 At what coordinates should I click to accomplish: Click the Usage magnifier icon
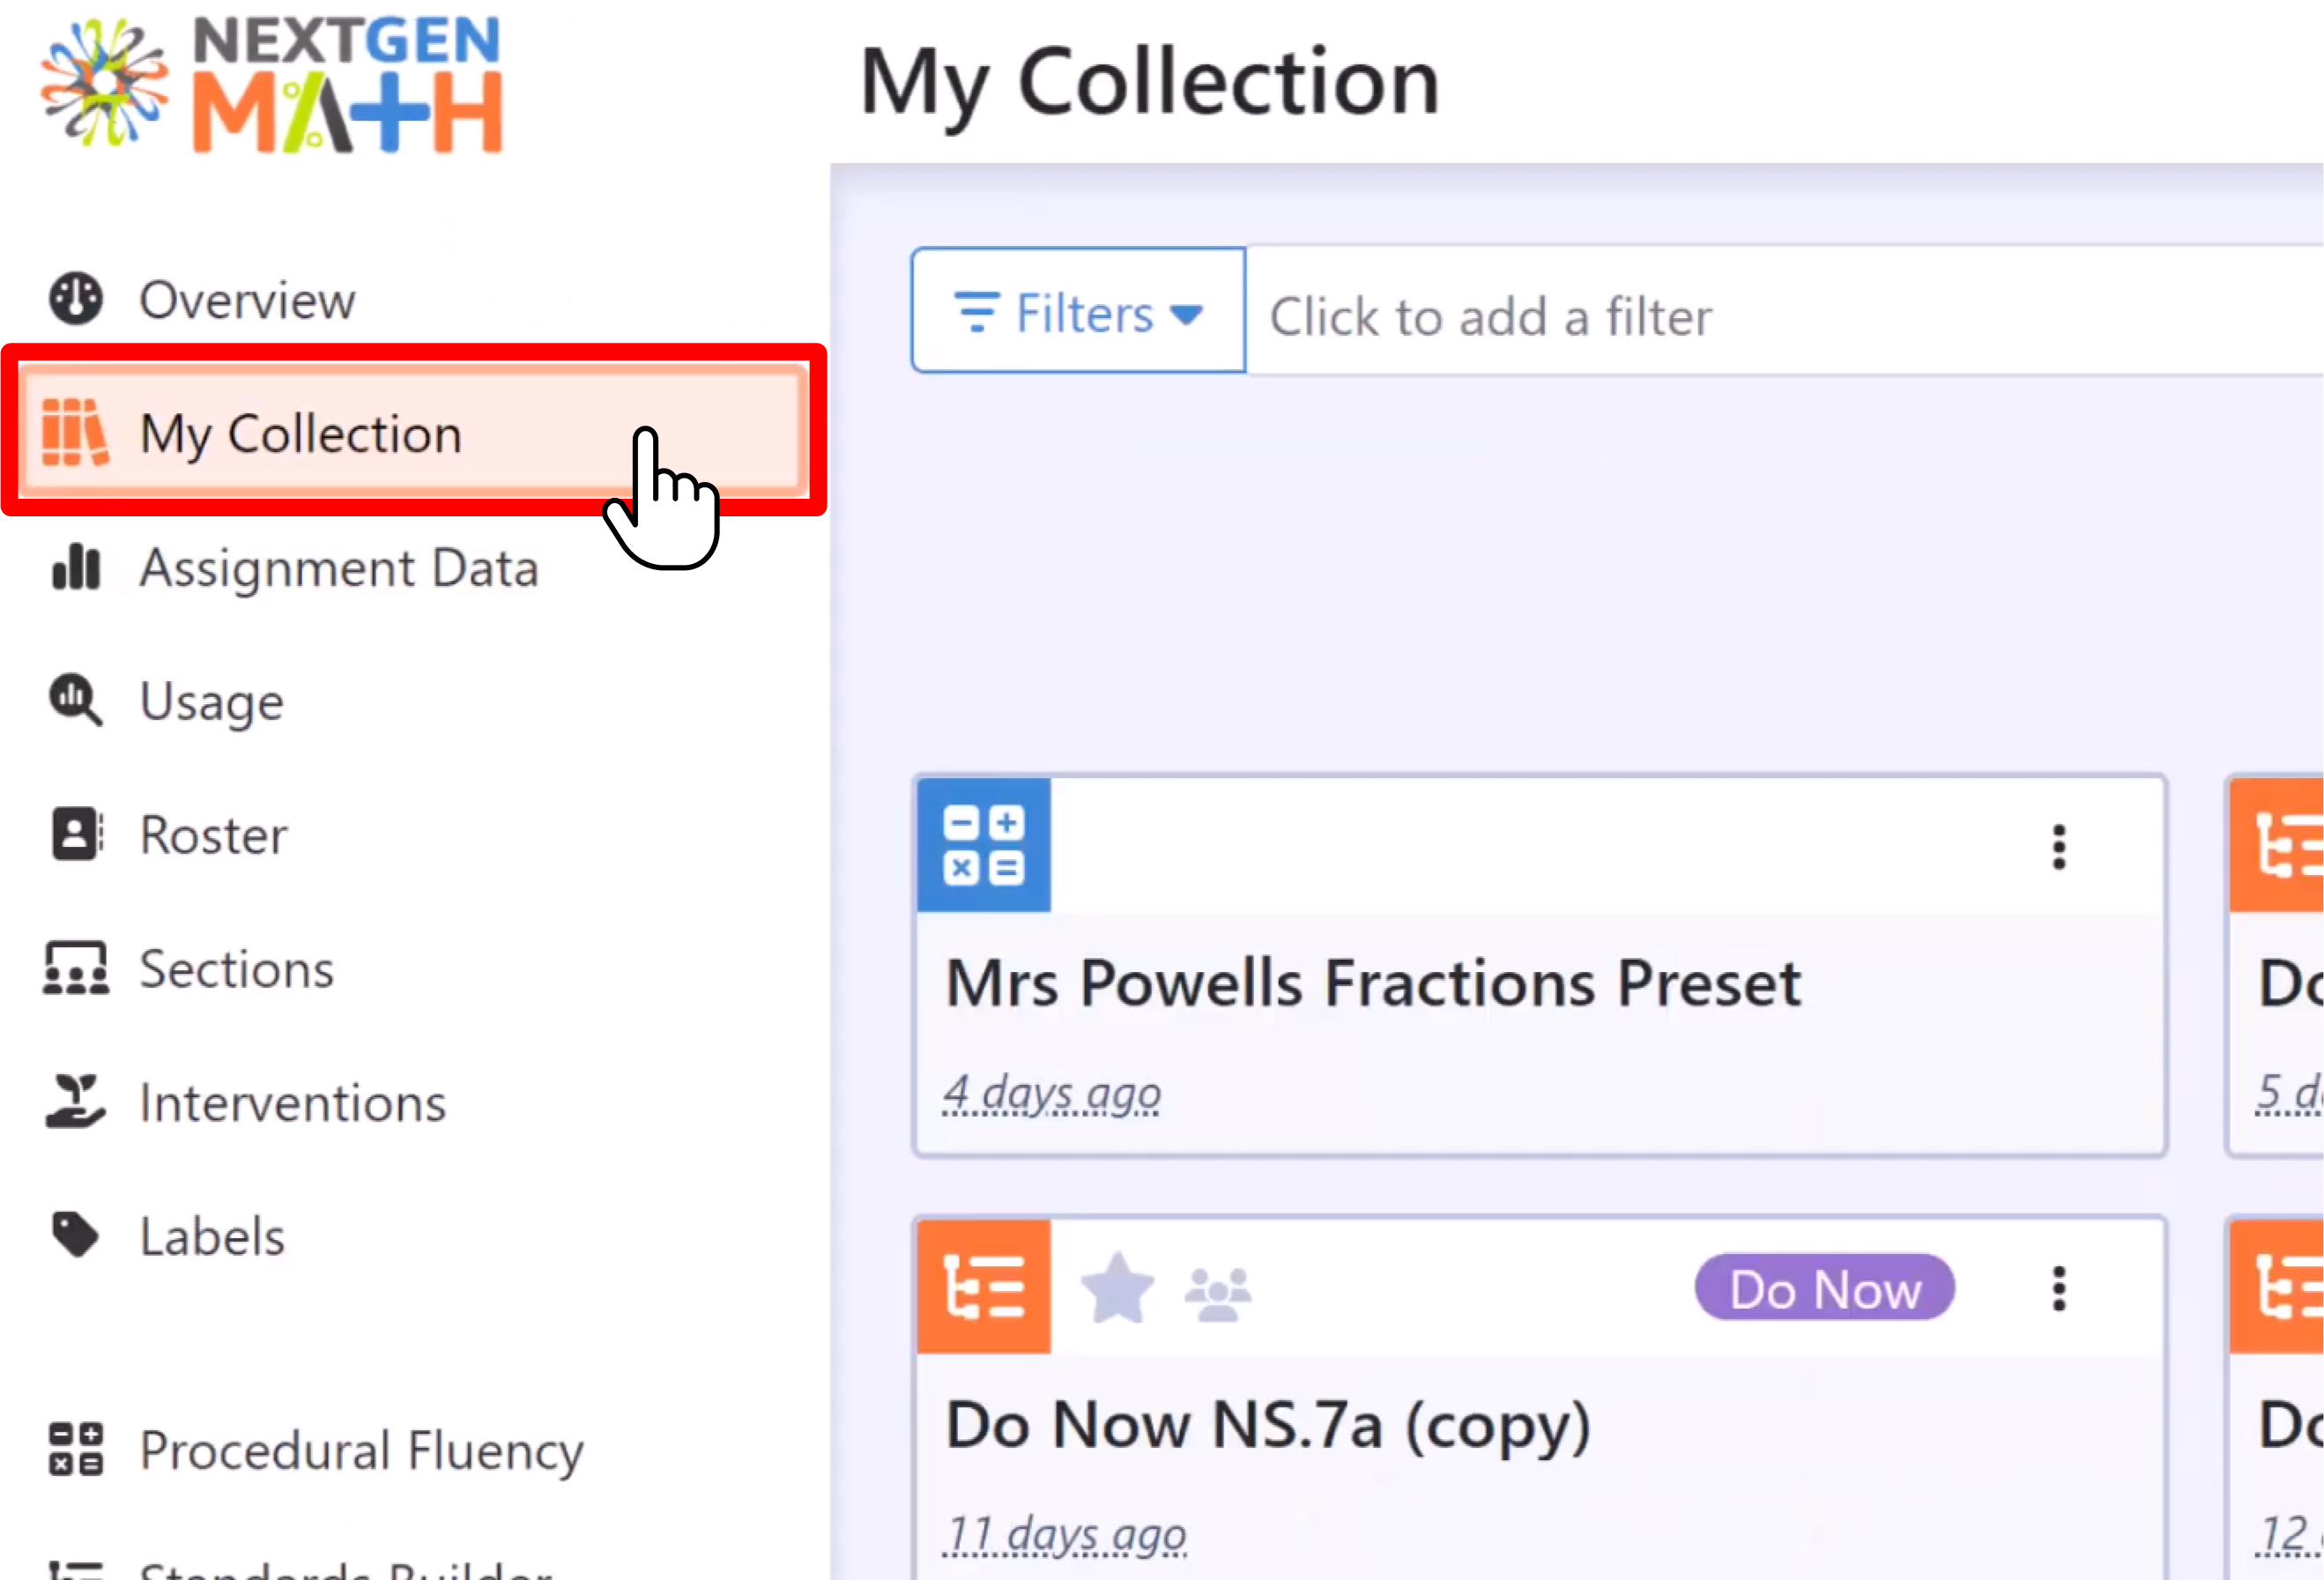tap(76, 700)
